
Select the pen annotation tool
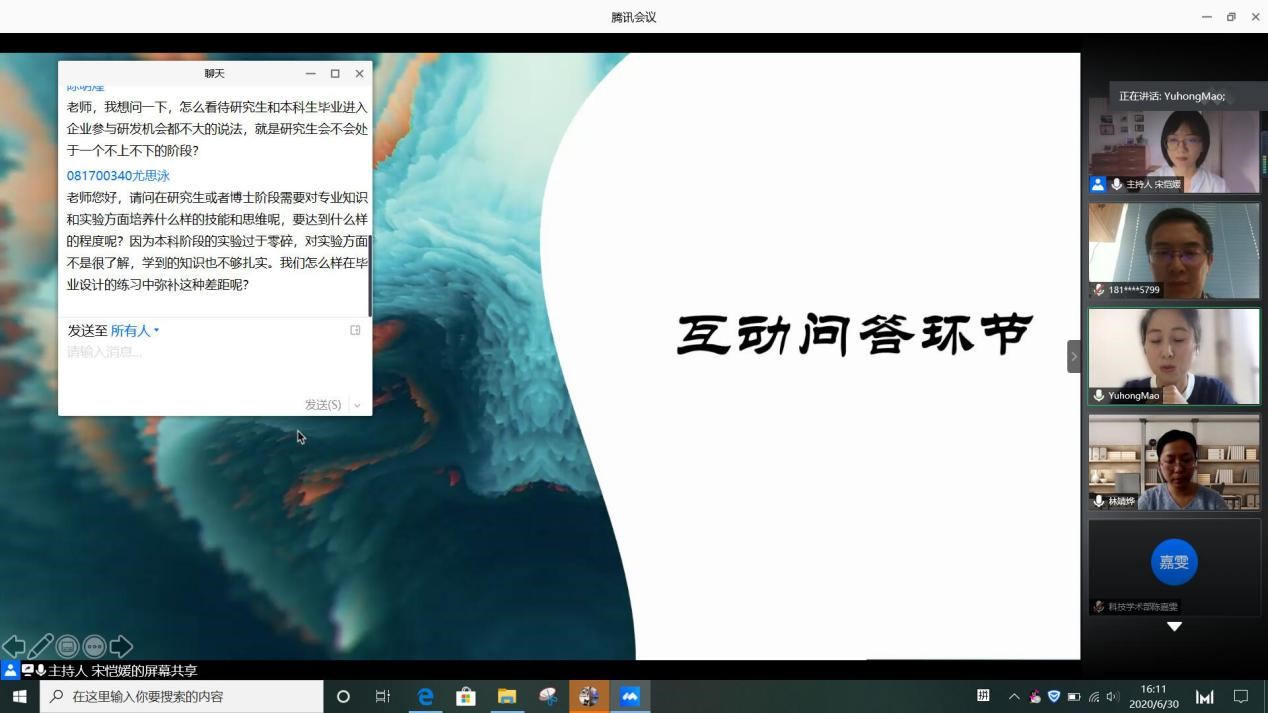(x=41, y=647)
